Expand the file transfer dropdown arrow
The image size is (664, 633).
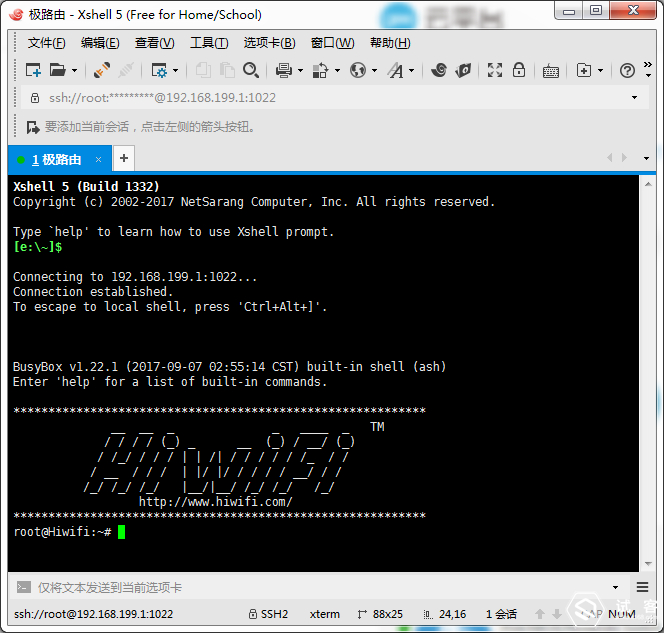click(x=337, y=70)
